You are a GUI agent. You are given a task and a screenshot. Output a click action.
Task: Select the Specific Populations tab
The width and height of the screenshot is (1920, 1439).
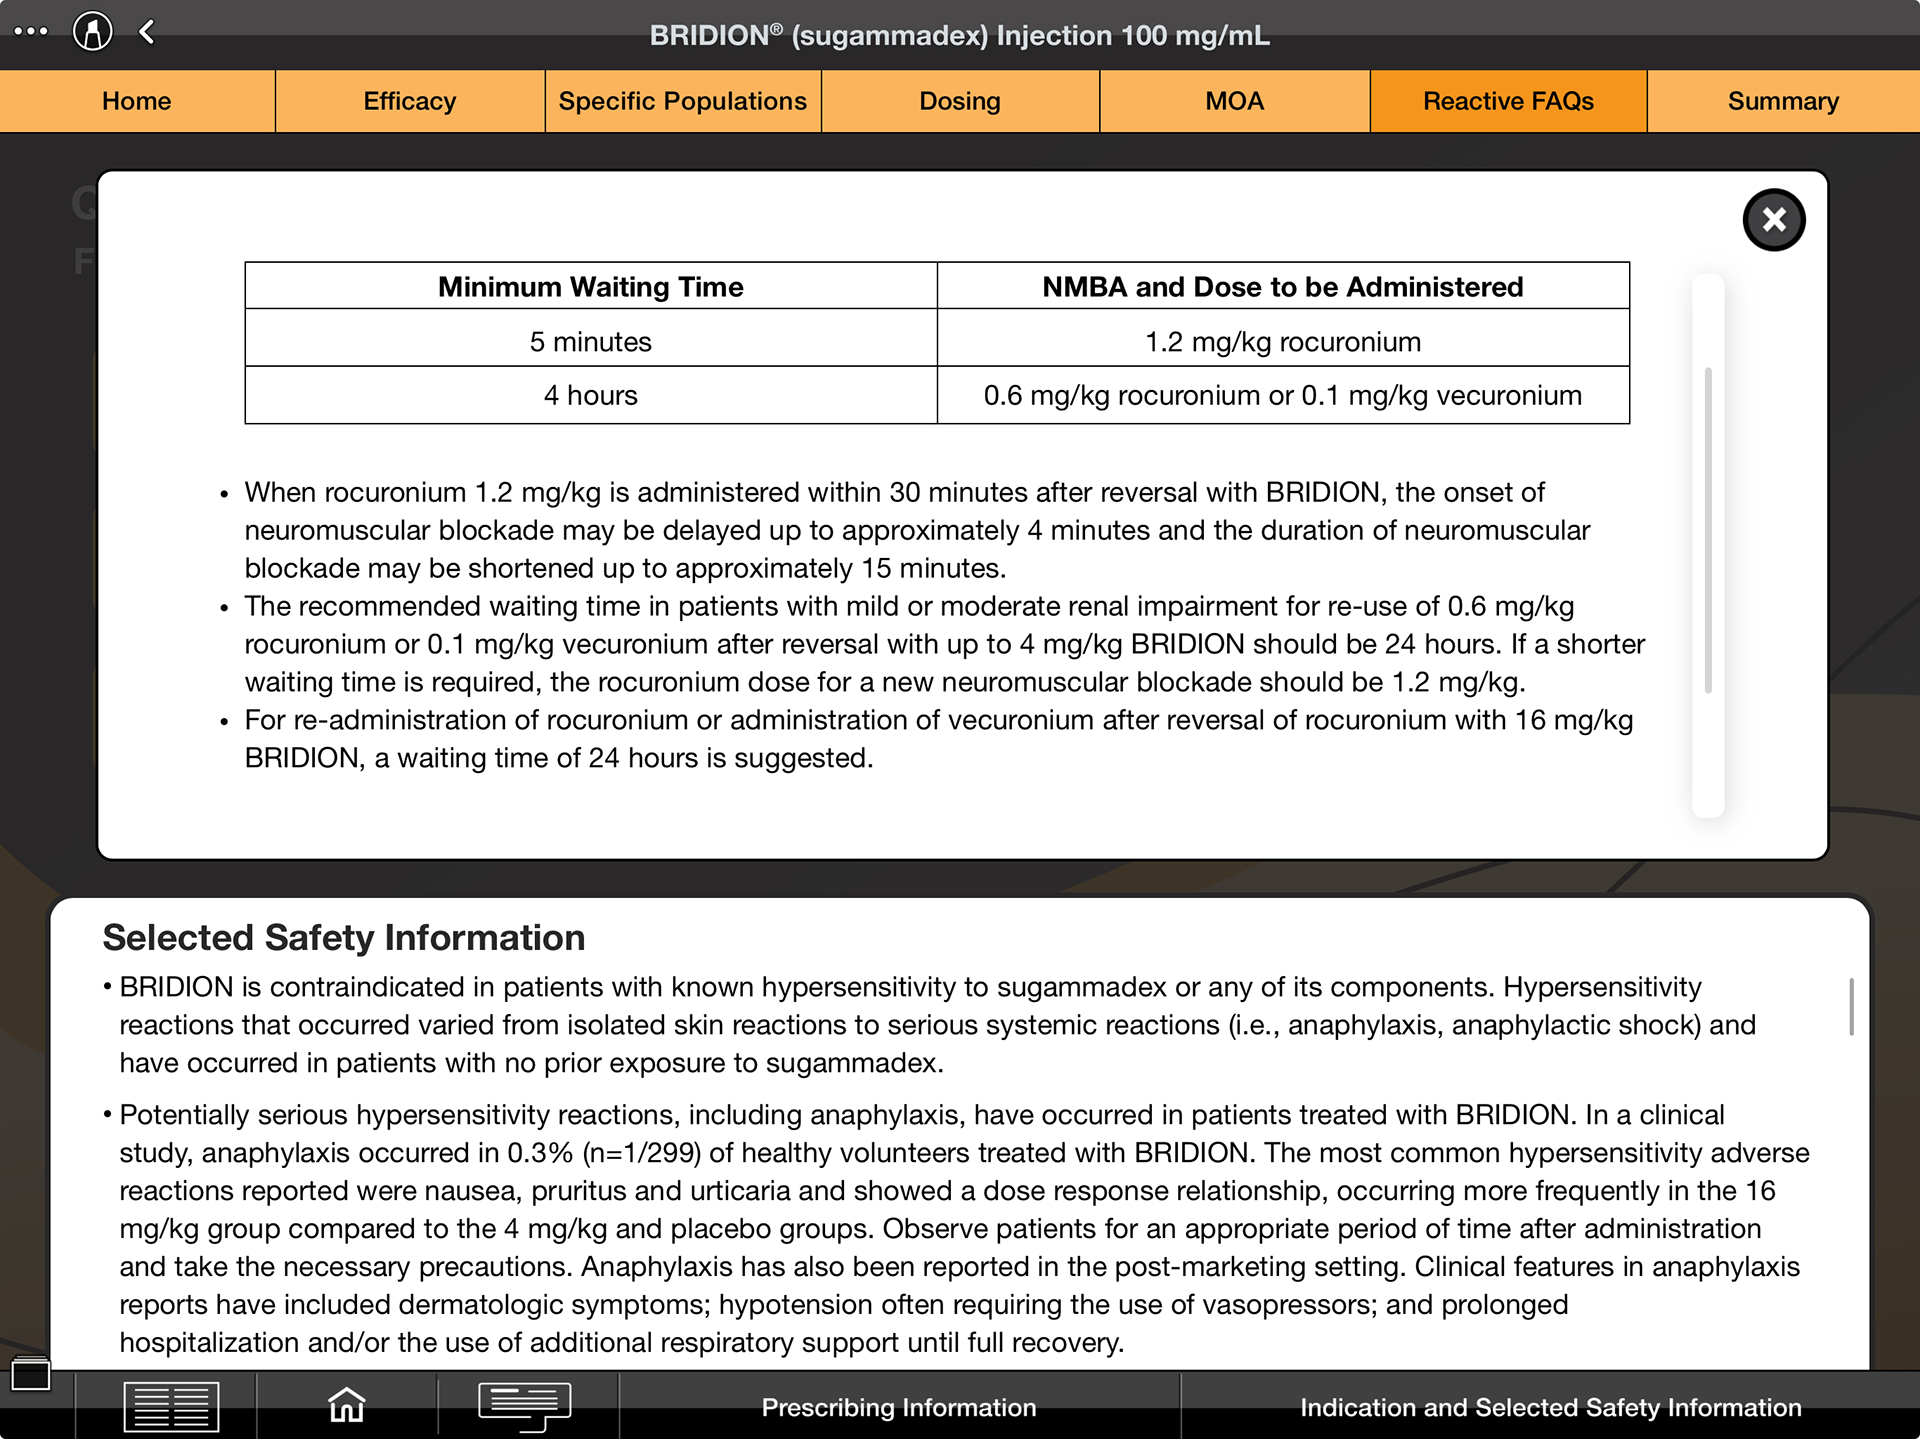point(683,101)
